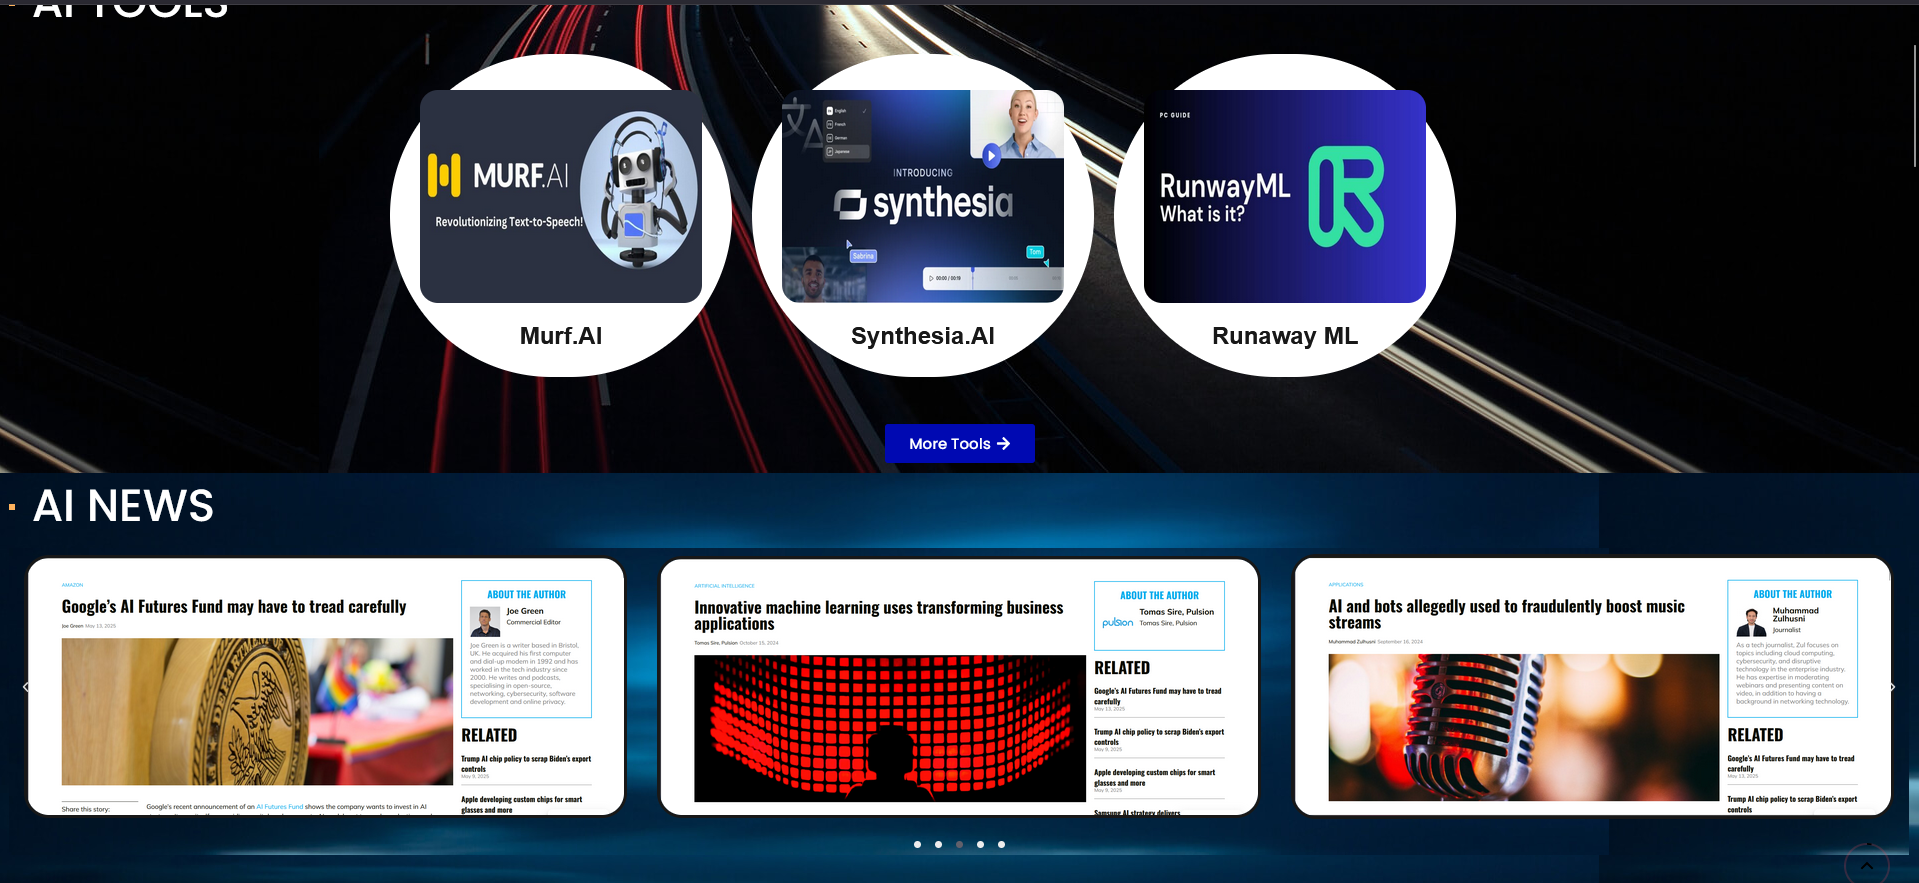Viewport: 1919px width, 883px height.
Task: Select the second carousel pagination dot
Action: tap(938, 845)
